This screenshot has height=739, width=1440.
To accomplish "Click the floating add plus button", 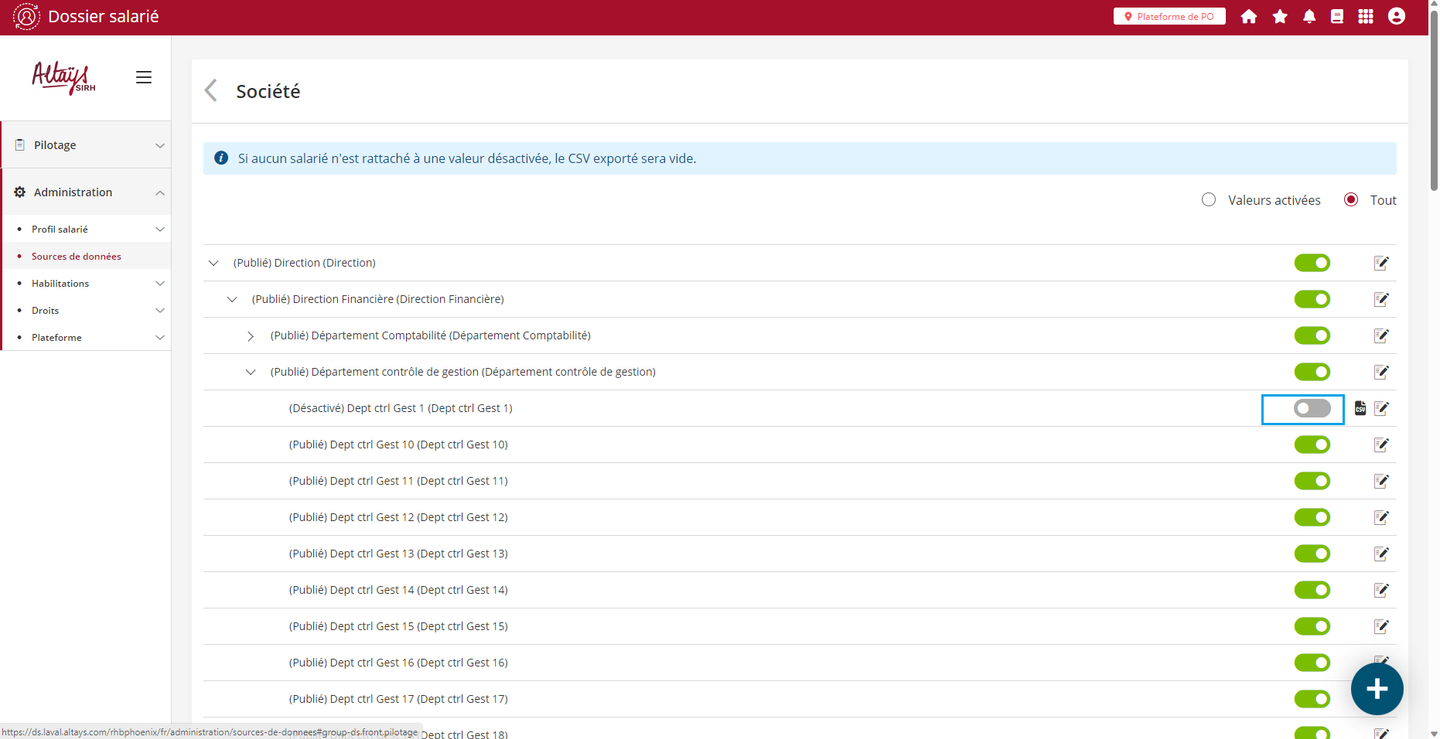I will [x=1376, y=688].
